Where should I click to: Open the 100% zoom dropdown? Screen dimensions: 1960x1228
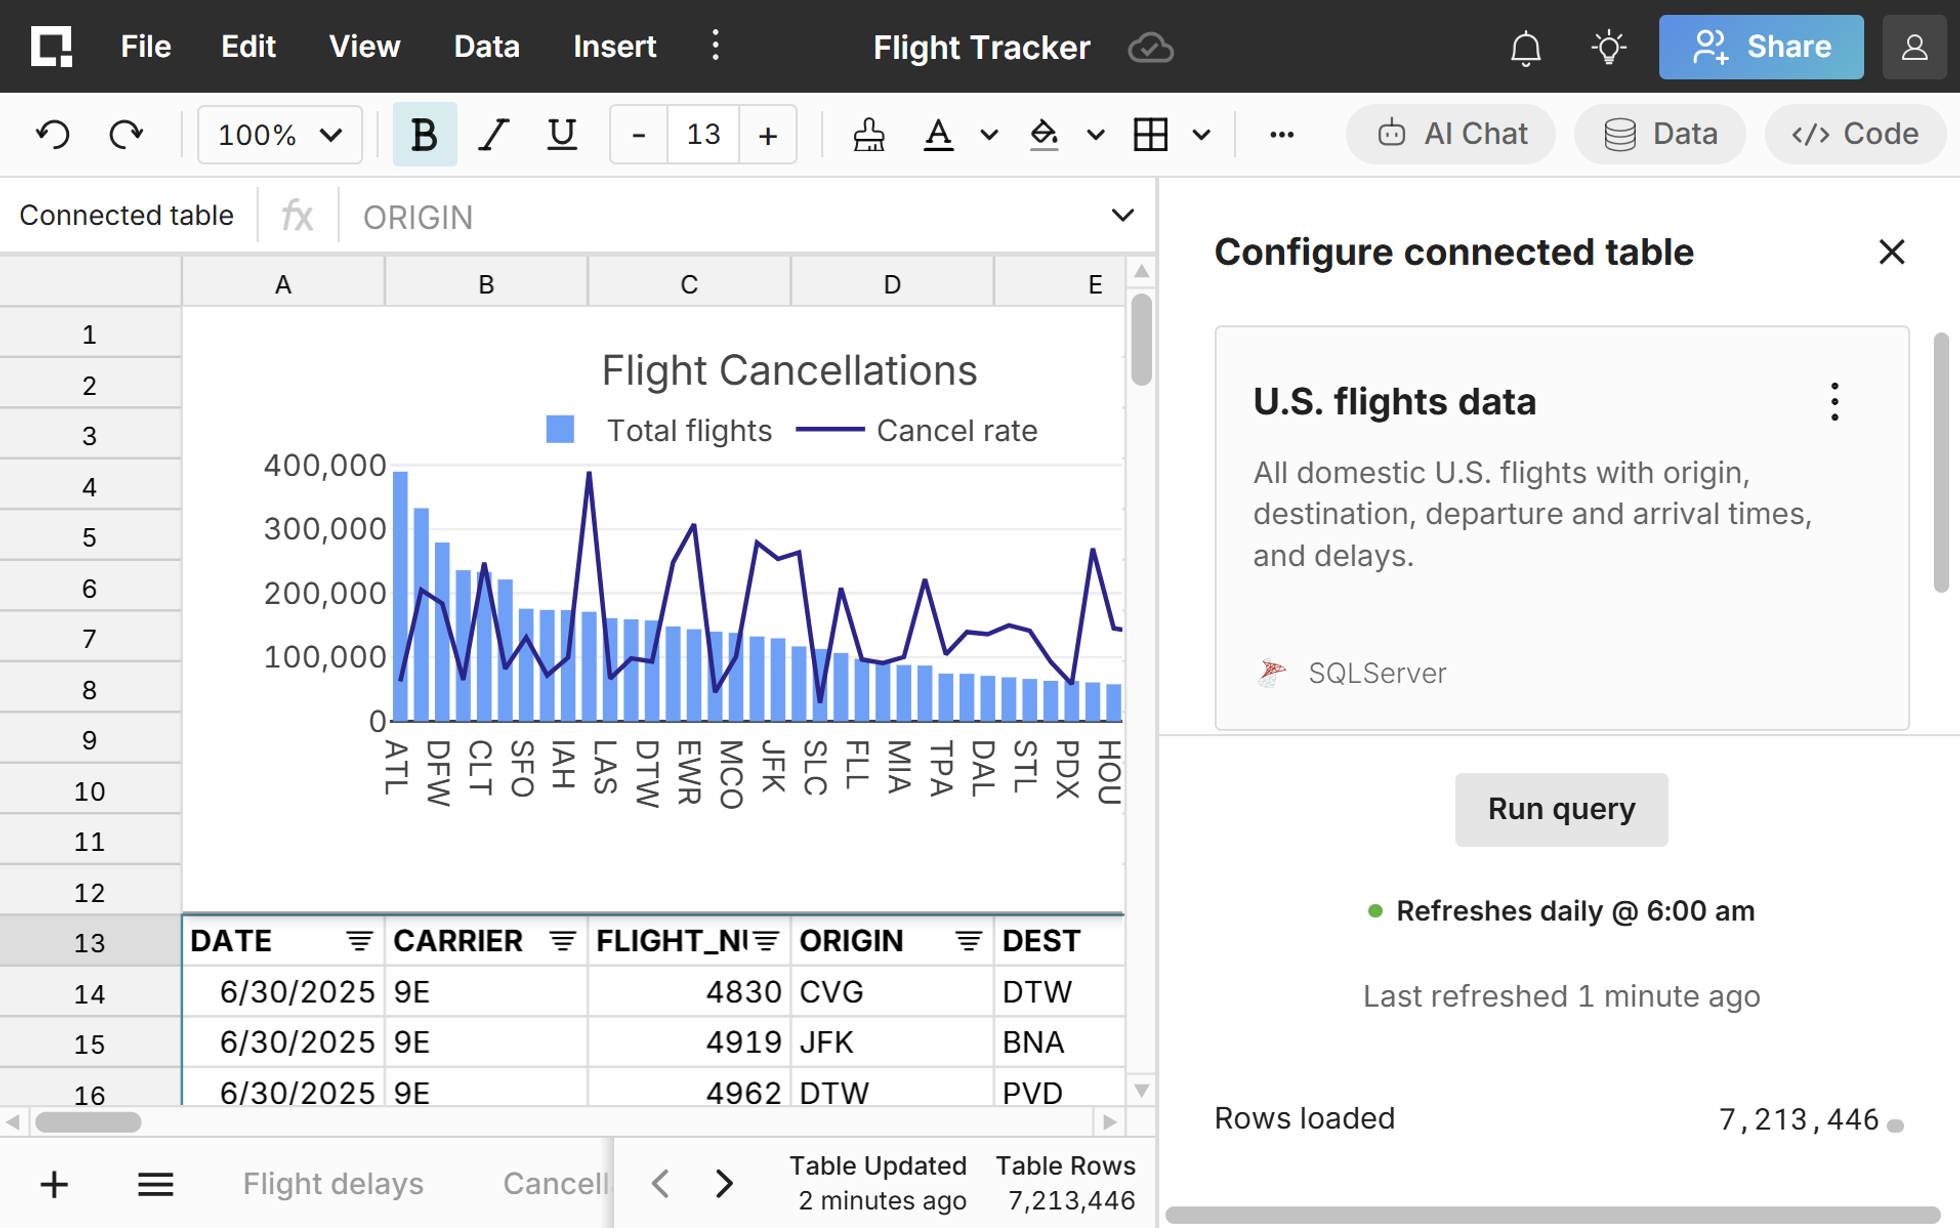(x=280, y=134)
